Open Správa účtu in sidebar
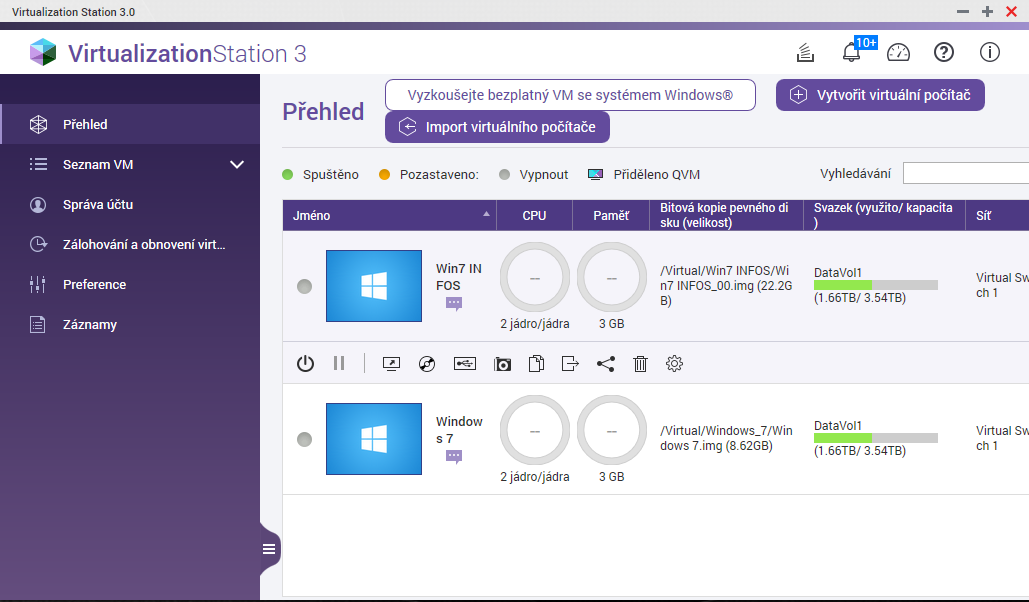The width and height of the screenshot is (1029, 602). [131, 204]
